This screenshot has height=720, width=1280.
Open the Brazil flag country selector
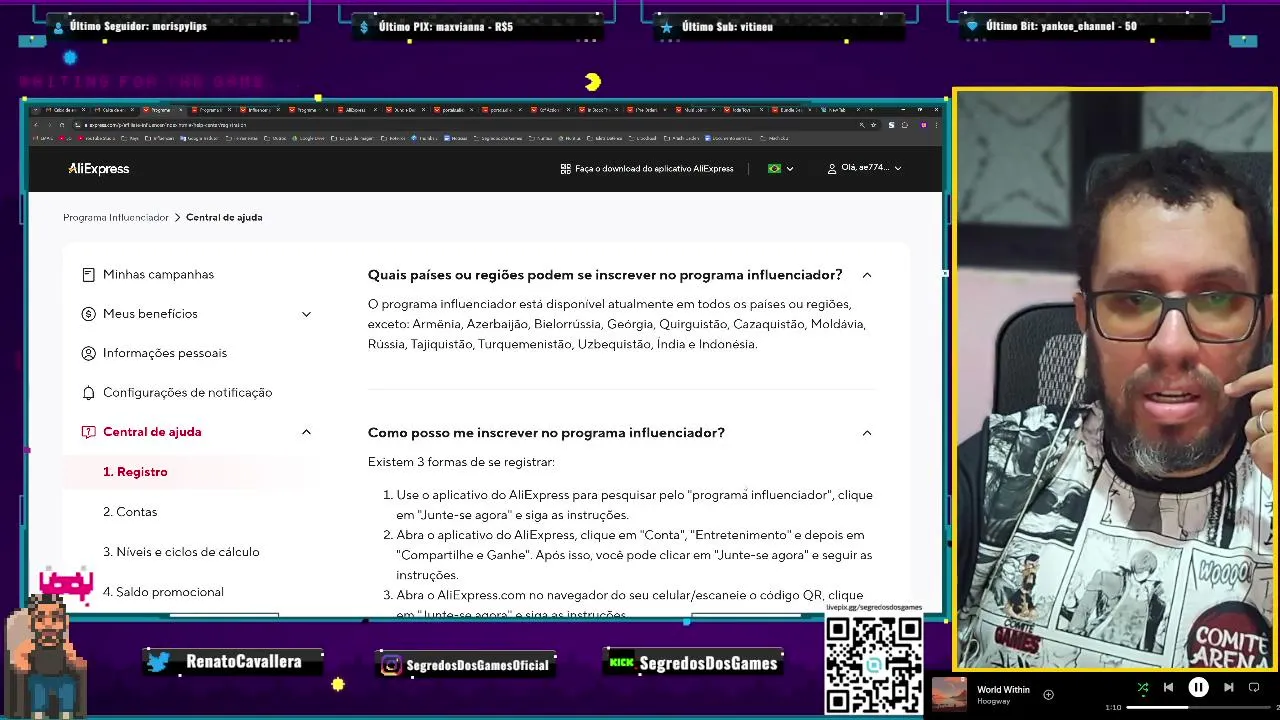click(780, 169)
